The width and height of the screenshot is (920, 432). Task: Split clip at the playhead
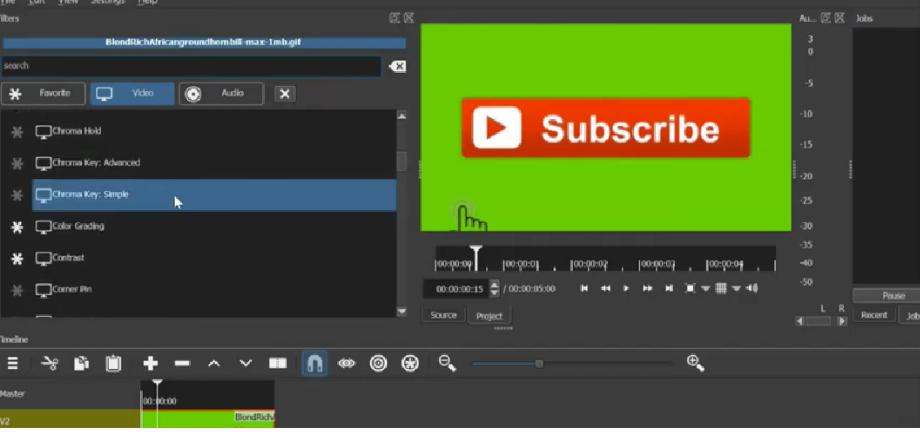click(278, 364)
